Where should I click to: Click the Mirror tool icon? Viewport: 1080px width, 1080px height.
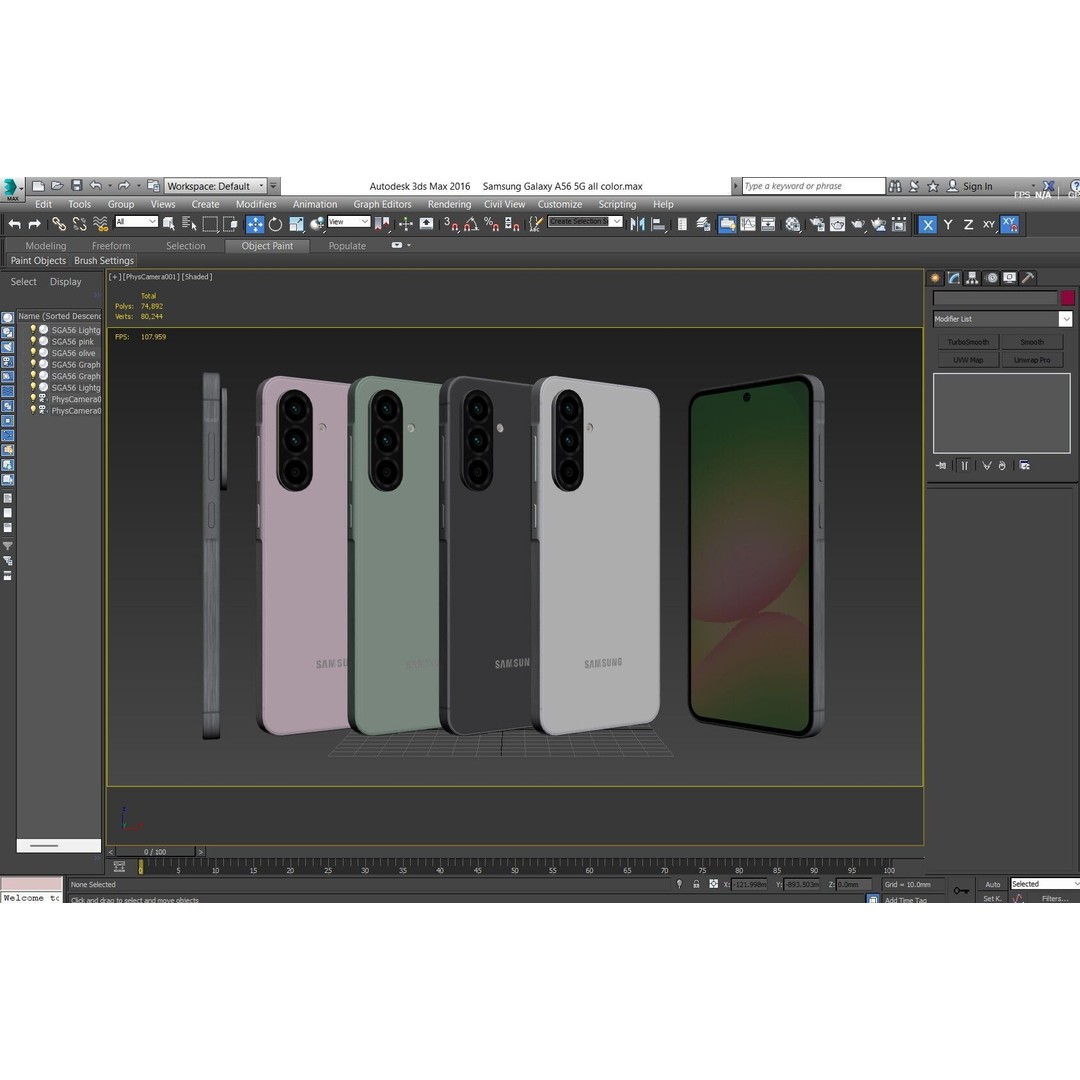point(637,224)
